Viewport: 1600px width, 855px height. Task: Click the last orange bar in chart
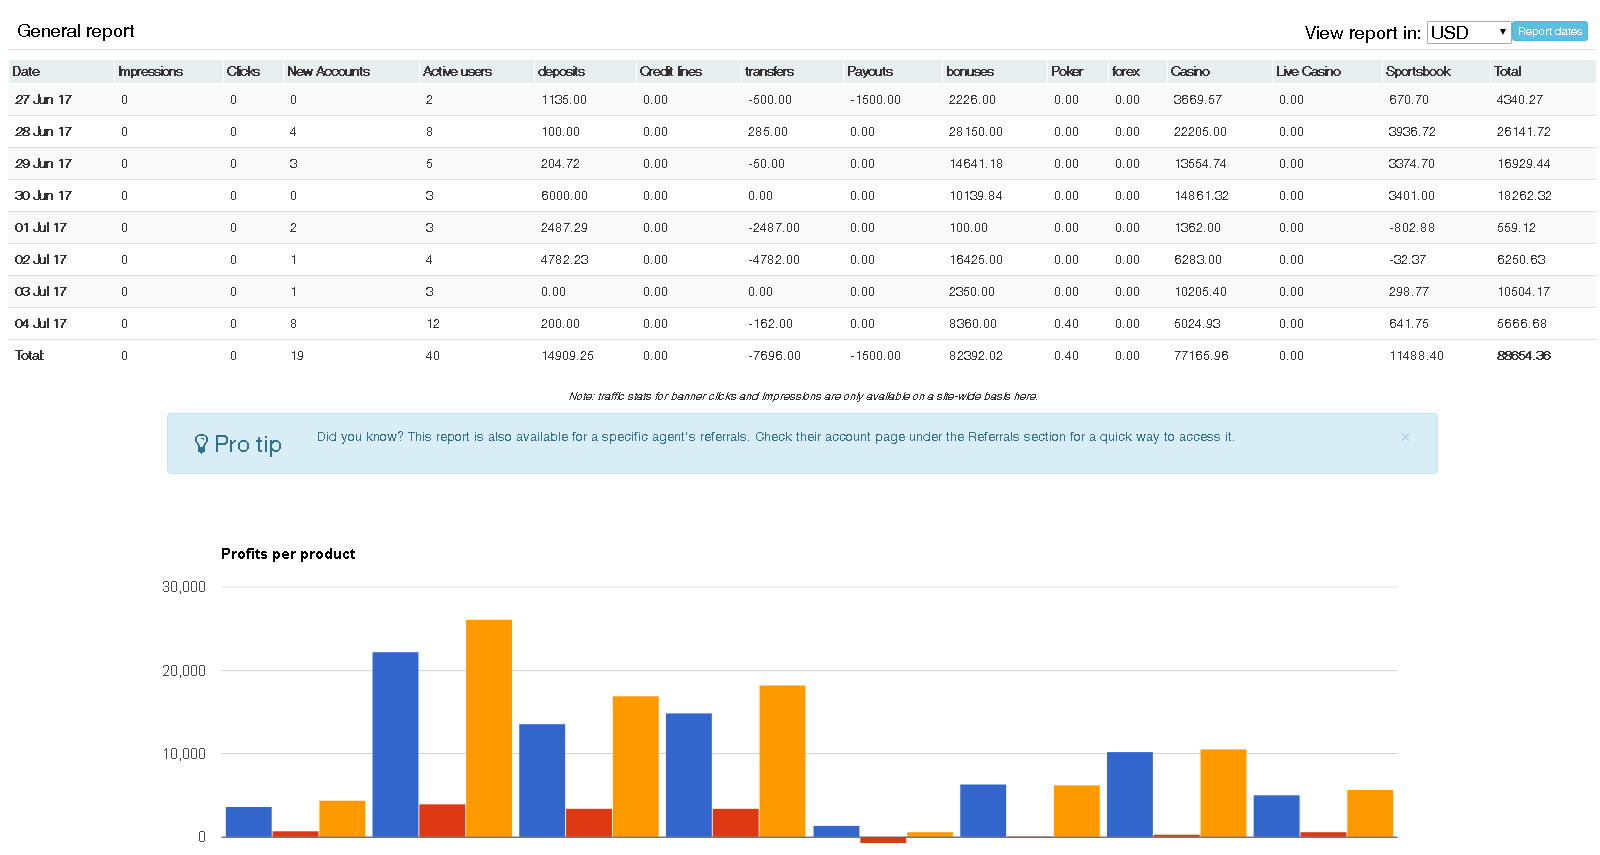click(x=1369, y=813)
